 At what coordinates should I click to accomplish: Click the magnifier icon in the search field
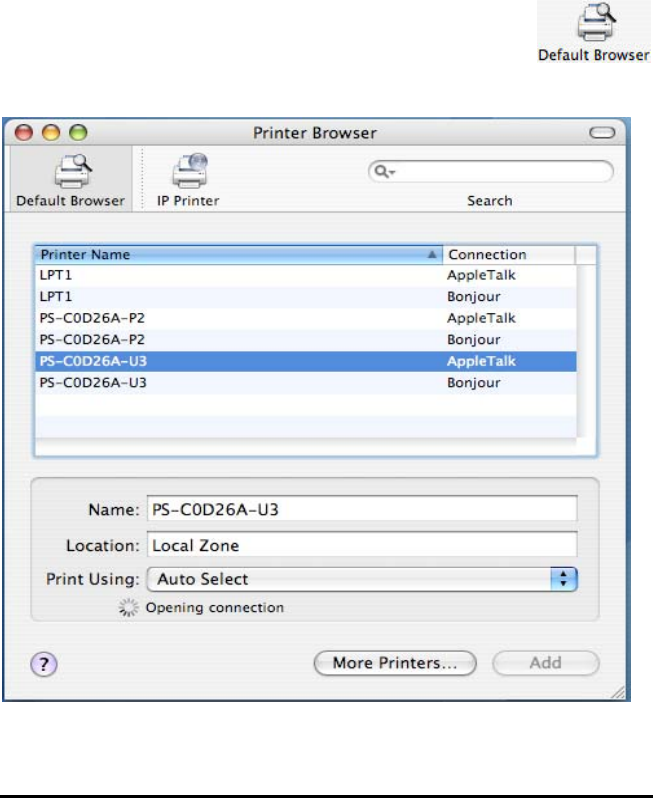coord(382,172)
